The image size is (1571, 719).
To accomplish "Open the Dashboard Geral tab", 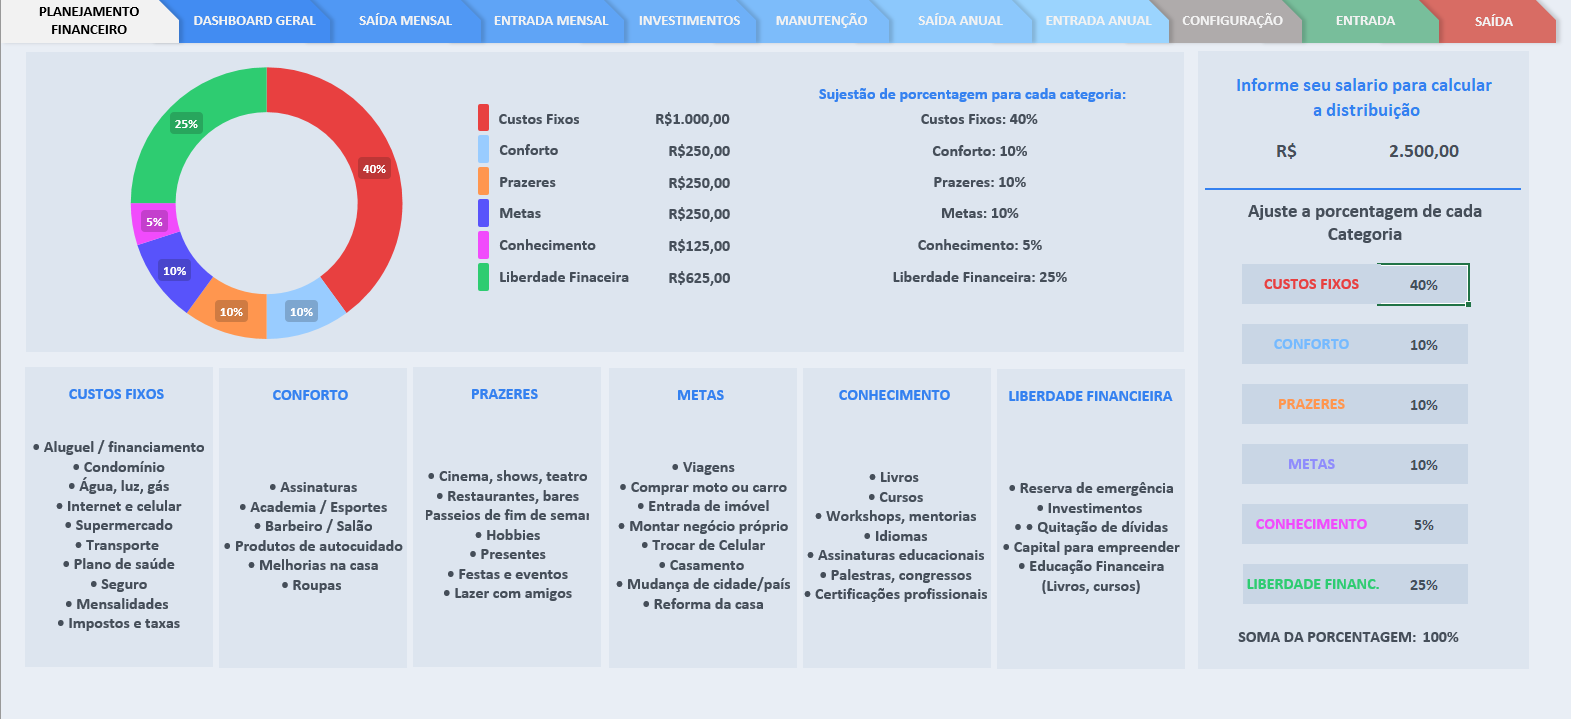I will point(254,21).
